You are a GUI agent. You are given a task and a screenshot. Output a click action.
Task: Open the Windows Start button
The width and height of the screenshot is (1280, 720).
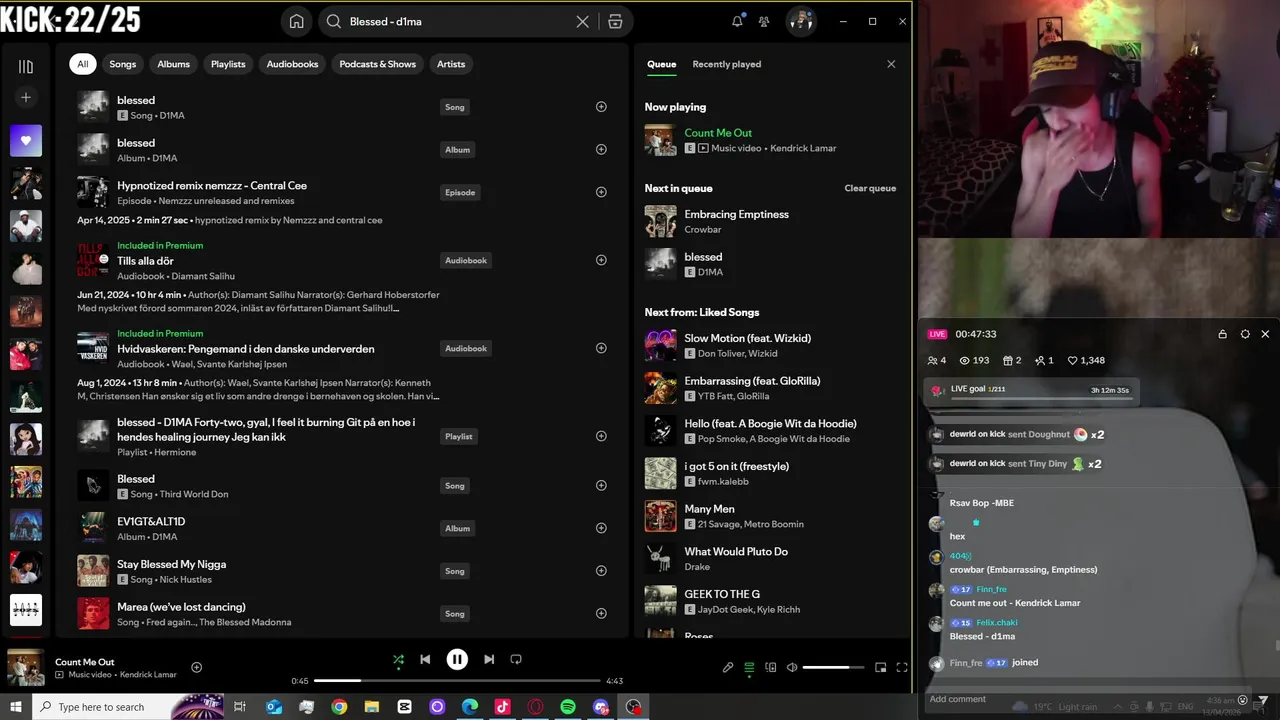[16, 707]
